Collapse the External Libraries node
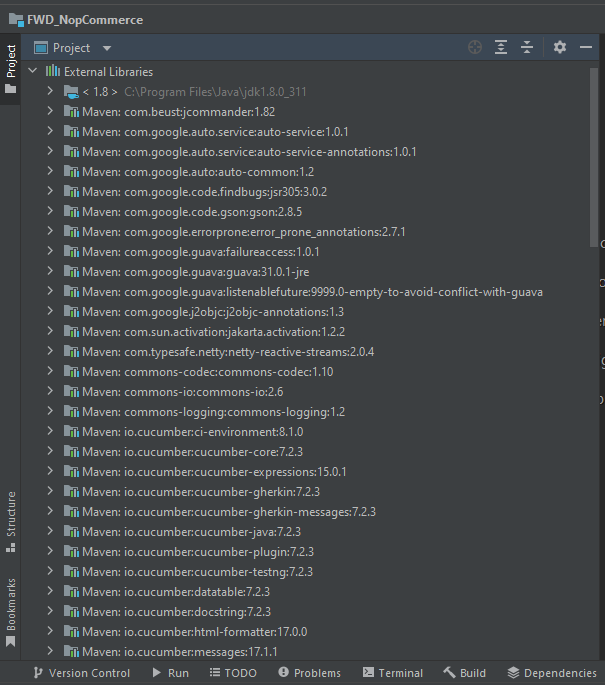Image resolution: width=605 pixels, height=685 pixels. click(33, 70)
